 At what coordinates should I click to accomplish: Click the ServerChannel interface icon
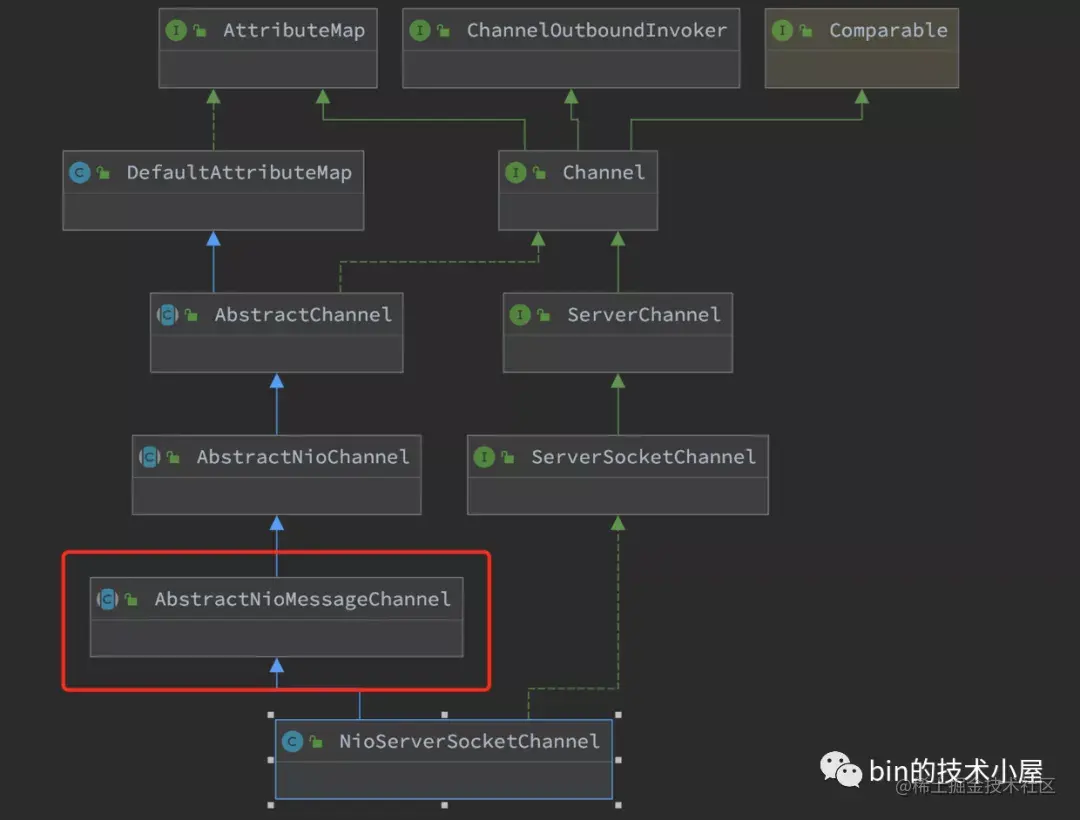click(519, 315)
